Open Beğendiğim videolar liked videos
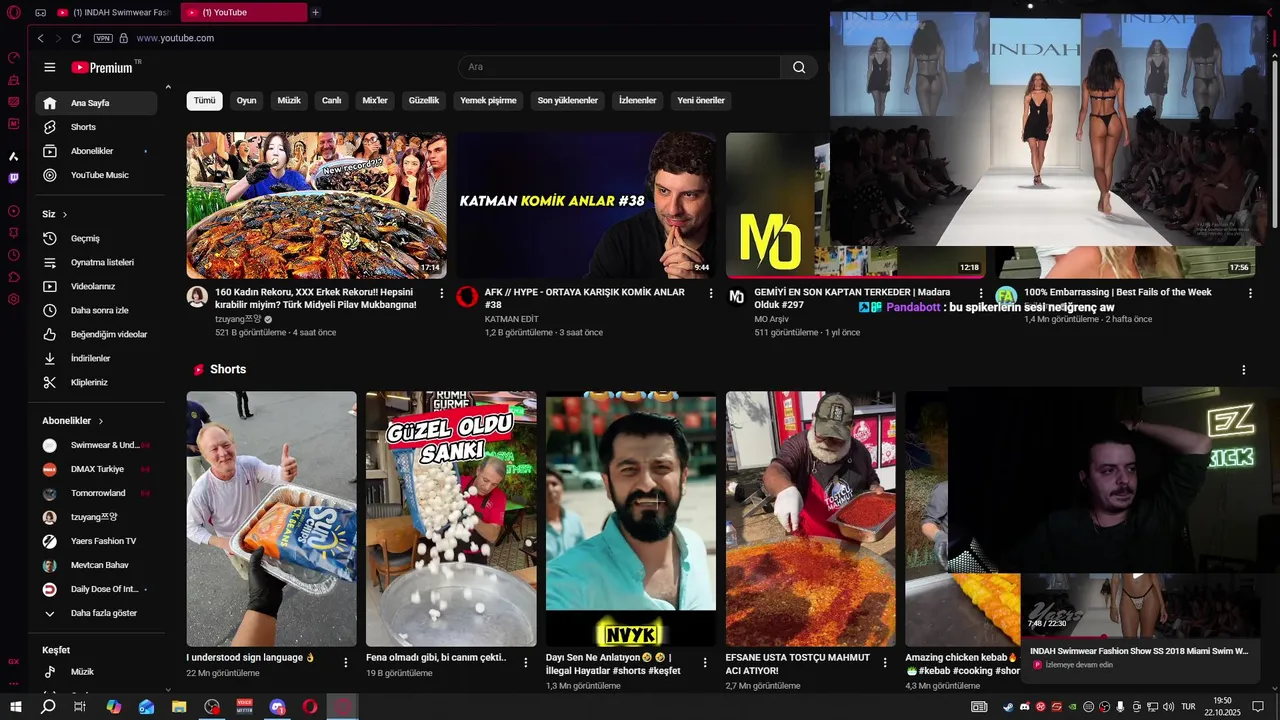 tap(96, 334)
